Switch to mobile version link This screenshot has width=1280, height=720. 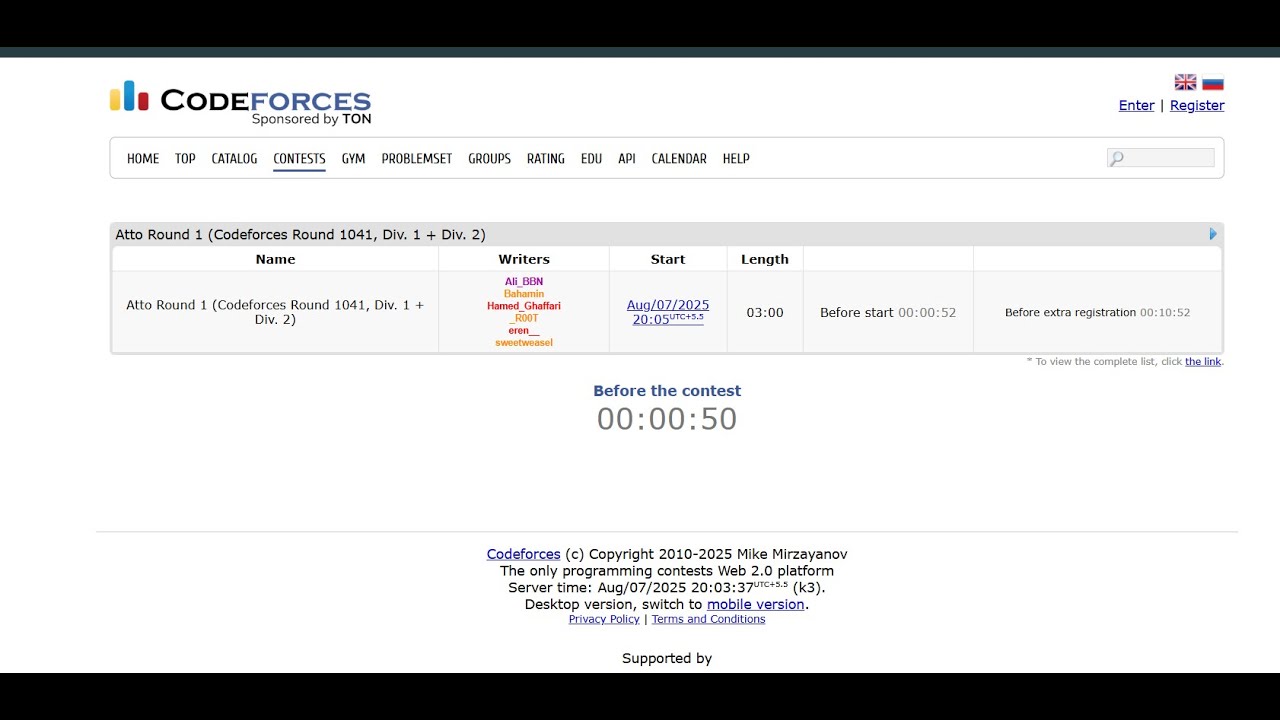coord(756,604)
